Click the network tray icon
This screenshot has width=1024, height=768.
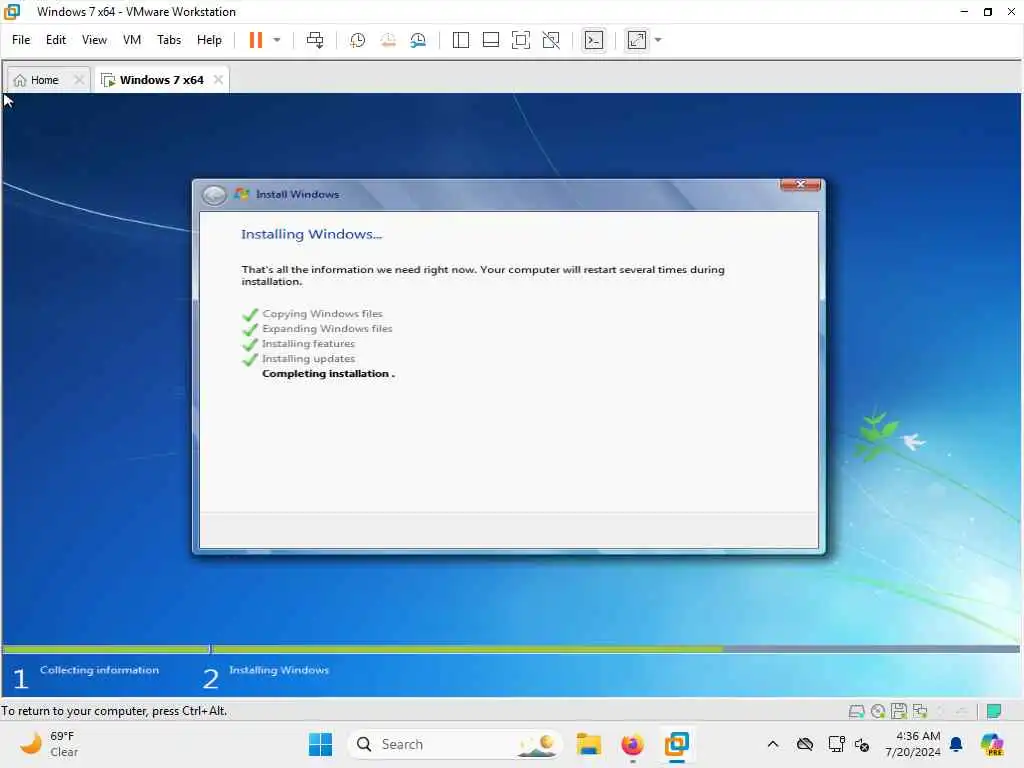[836, 744]
